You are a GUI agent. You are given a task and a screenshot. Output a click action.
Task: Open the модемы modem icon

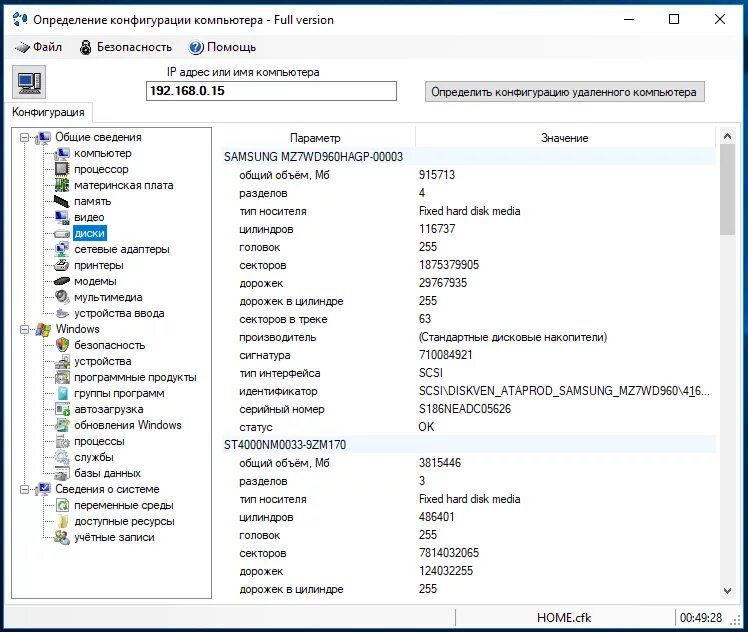click(62, 281)
